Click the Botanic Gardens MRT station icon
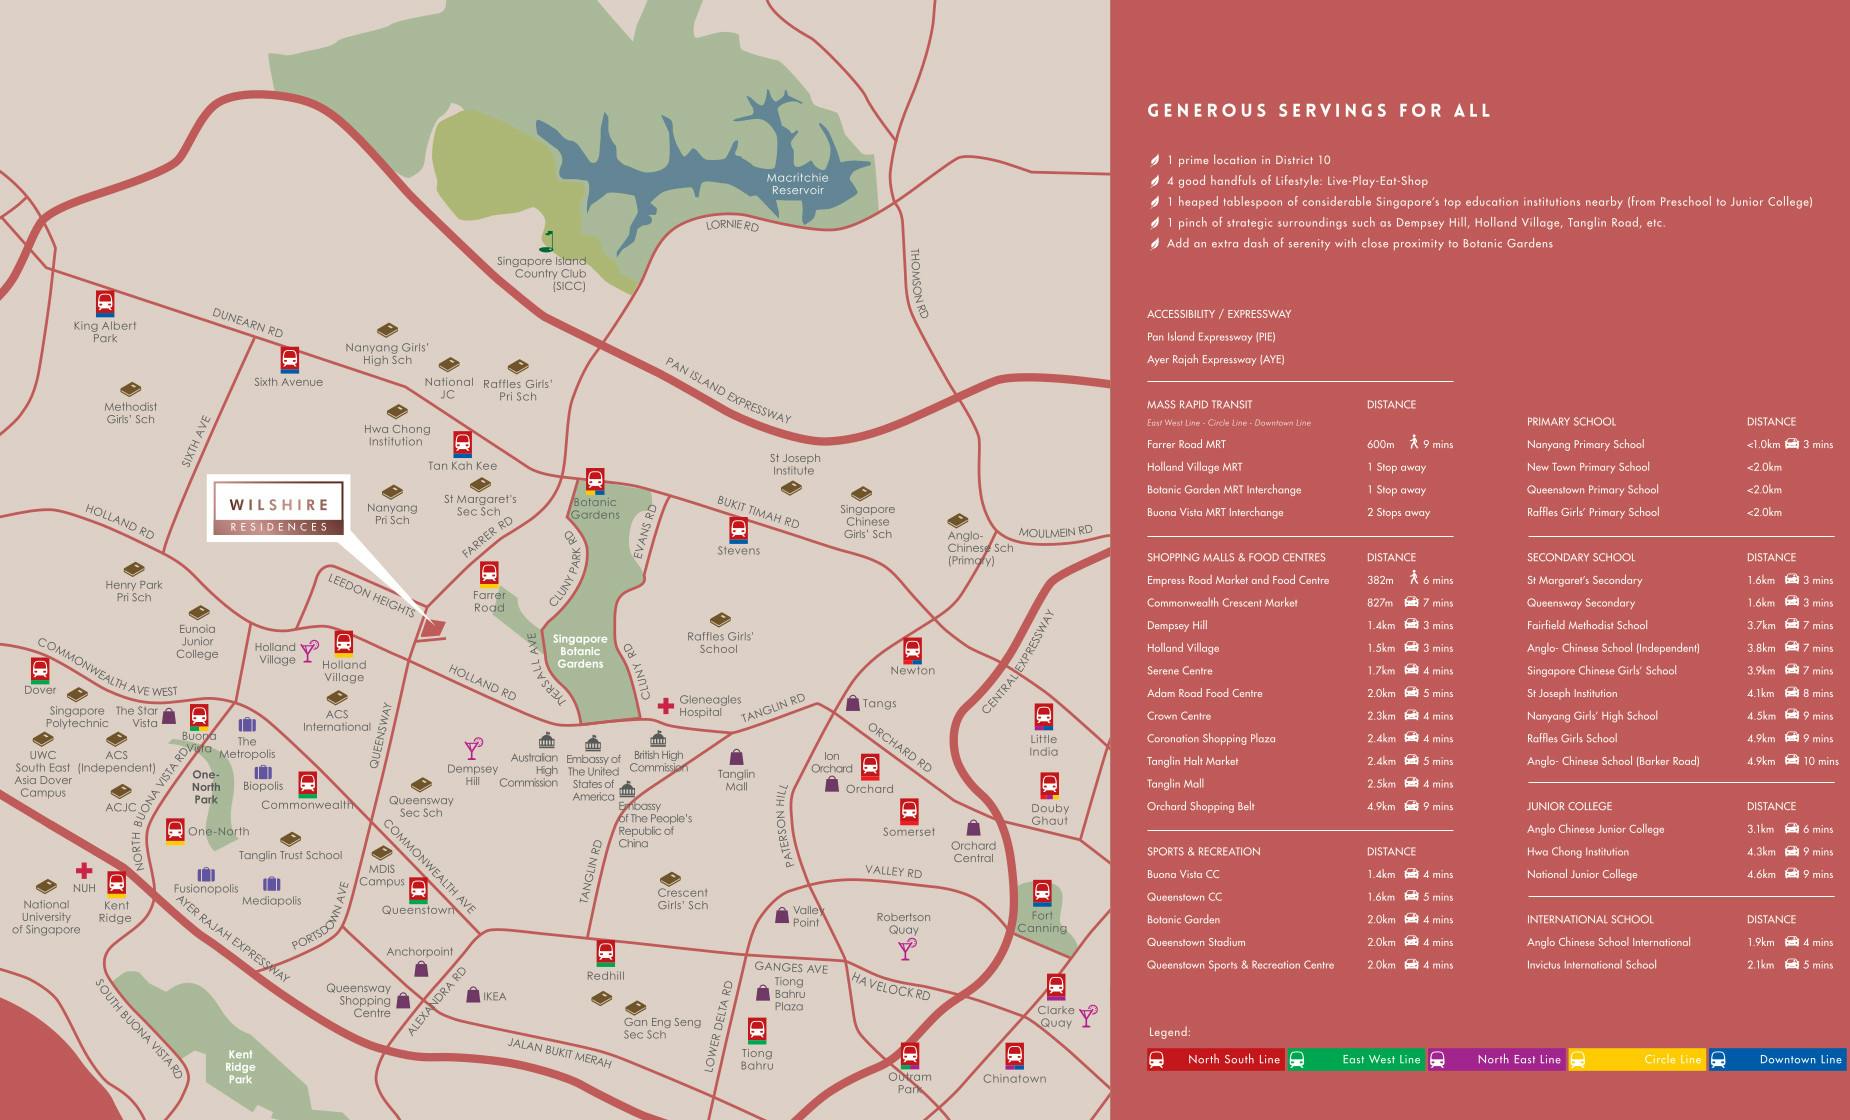This screenshot has width=1850, height=1120. 595,481
